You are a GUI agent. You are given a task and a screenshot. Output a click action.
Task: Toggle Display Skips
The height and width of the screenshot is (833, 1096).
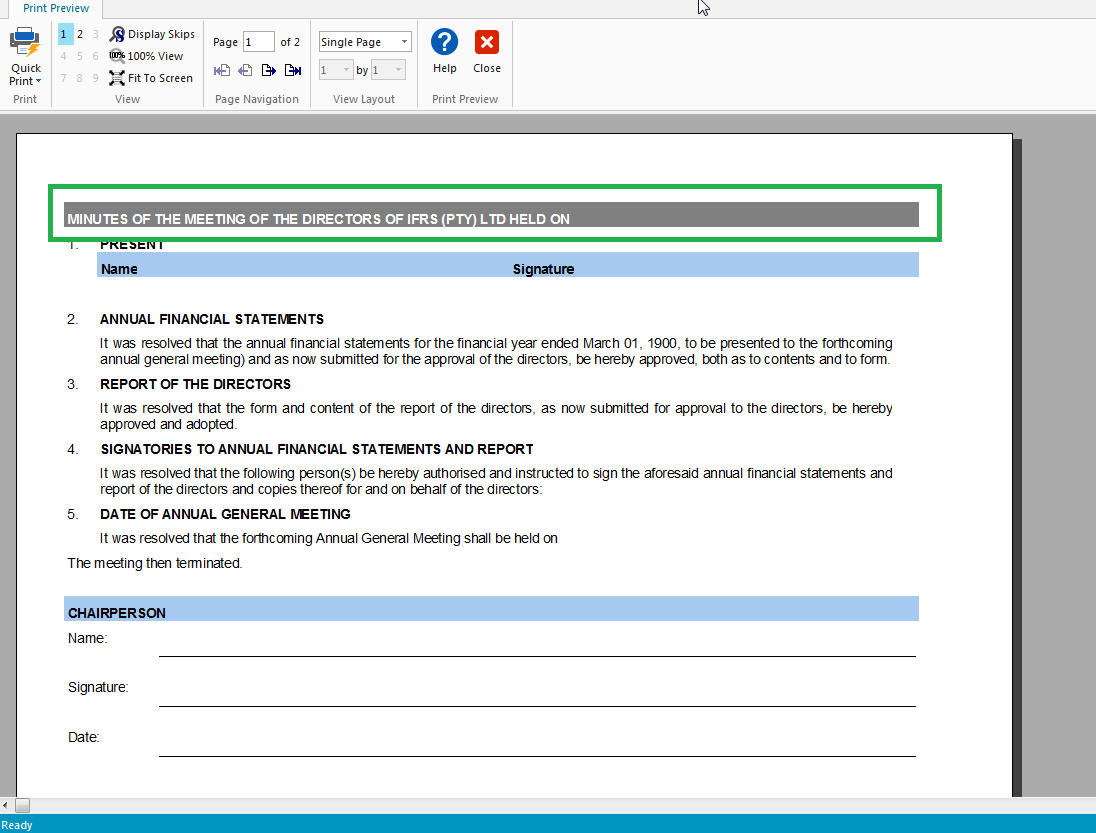[x=152, y=34]
